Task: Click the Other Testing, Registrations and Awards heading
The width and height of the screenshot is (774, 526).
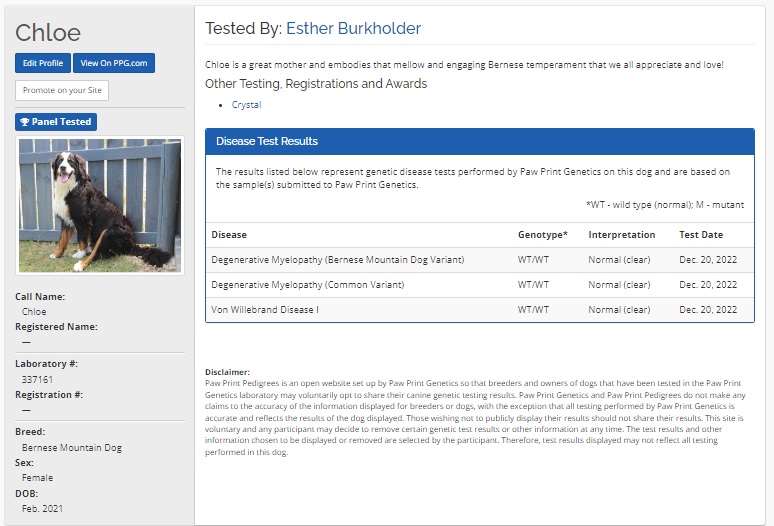Action: pyautogui.click(x=316, y=84)
